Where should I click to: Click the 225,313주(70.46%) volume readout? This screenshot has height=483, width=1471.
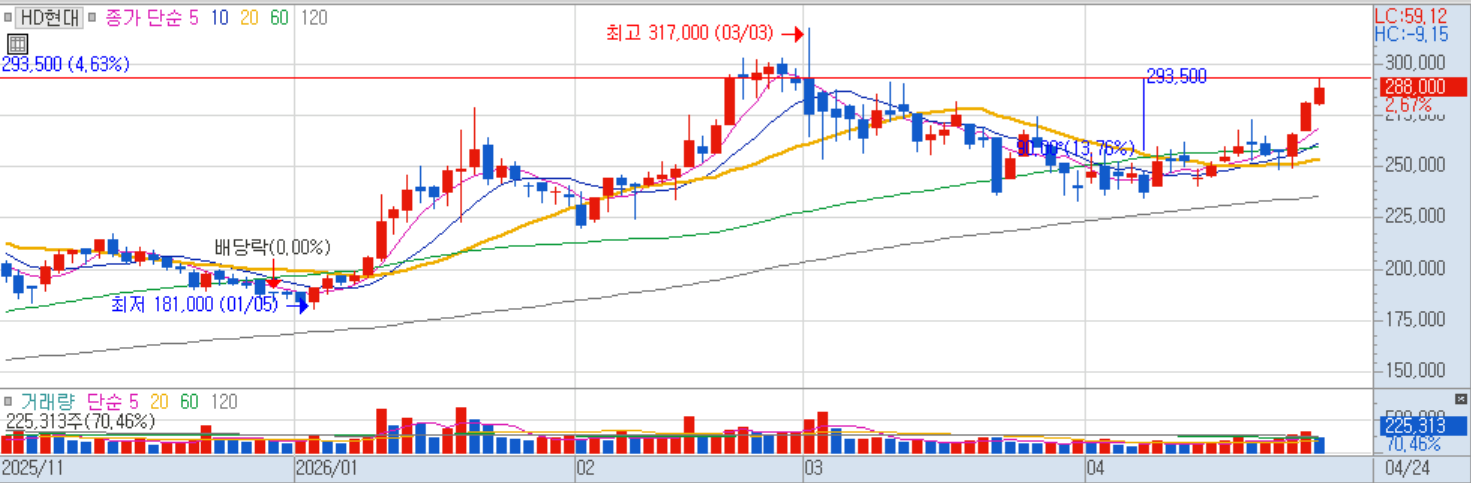click(81, 421)
